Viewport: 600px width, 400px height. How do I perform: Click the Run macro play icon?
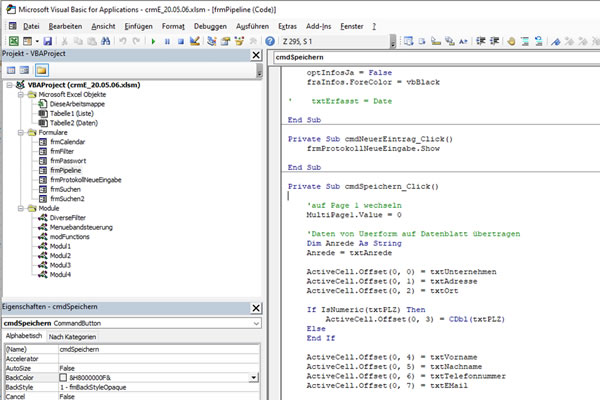tap(152, 42)
